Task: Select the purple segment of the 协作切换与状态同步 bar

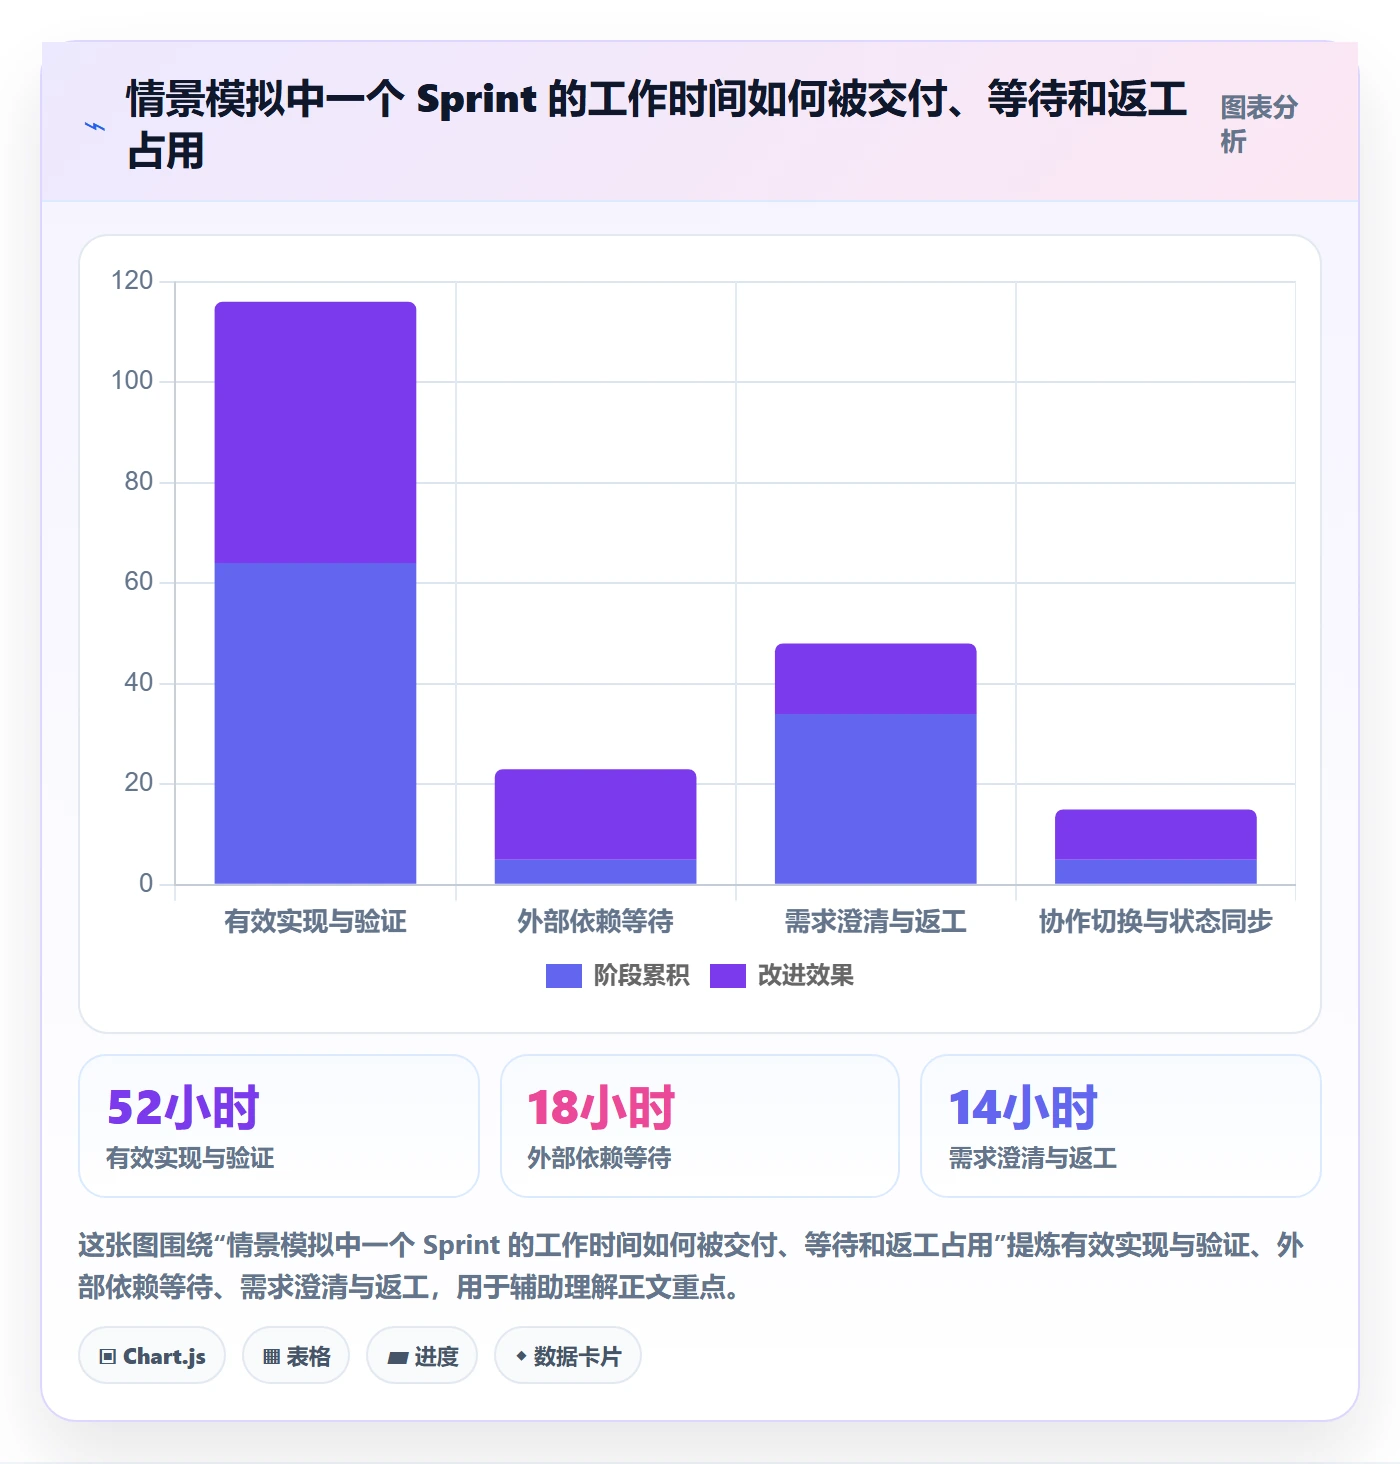Action: [1155, 834]
